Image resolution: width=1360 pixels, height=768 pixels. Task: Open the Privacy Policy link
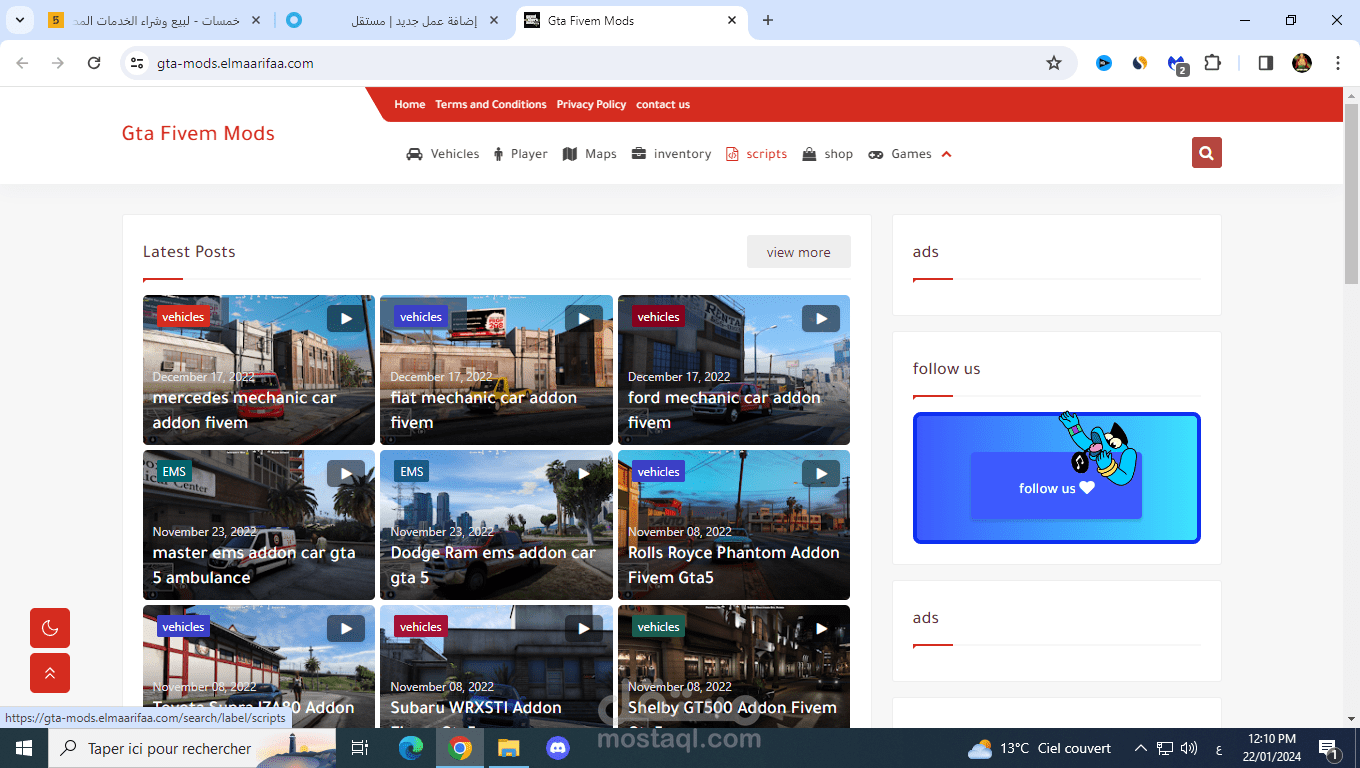(591, 104)
